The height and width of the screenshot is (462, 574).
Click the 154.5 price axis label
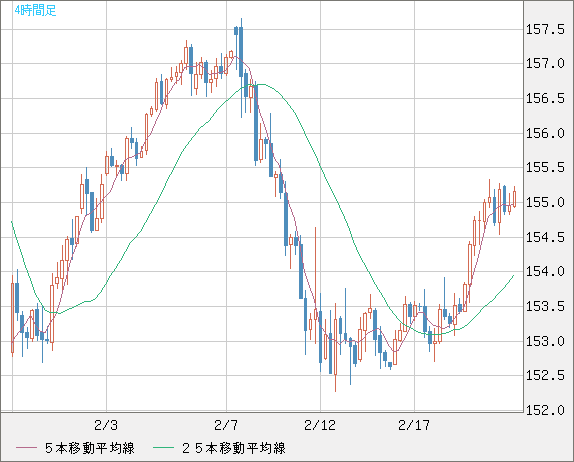click(545, 237)
